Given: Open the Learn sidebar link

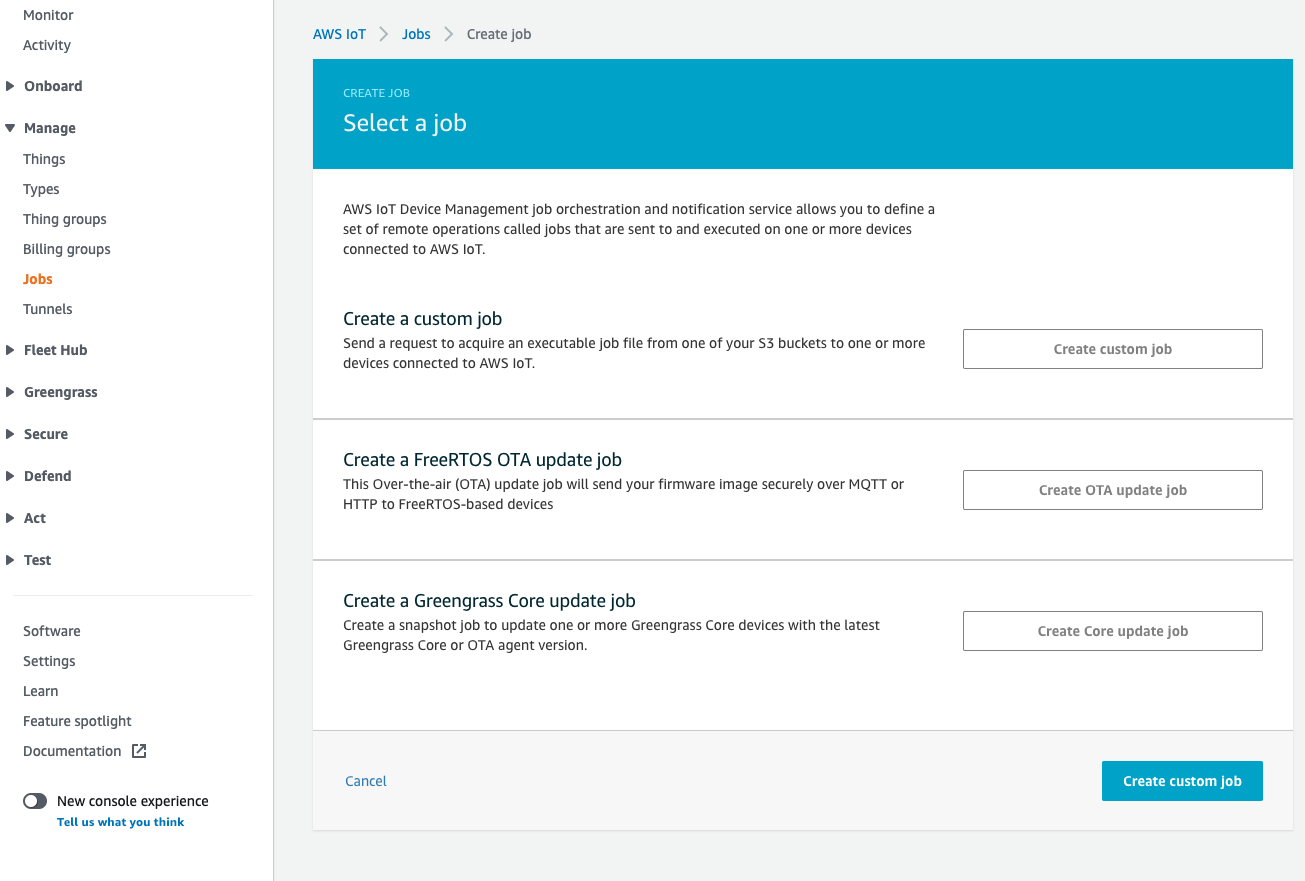Looking at the screenshot, I should point(41,691).
